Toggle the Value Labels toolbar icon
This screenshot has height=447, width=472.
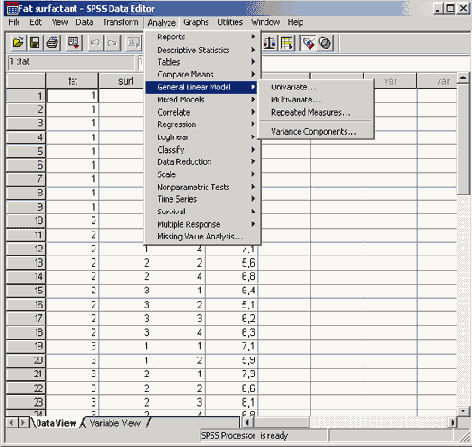pyautogui.click(x=308, y=43)
